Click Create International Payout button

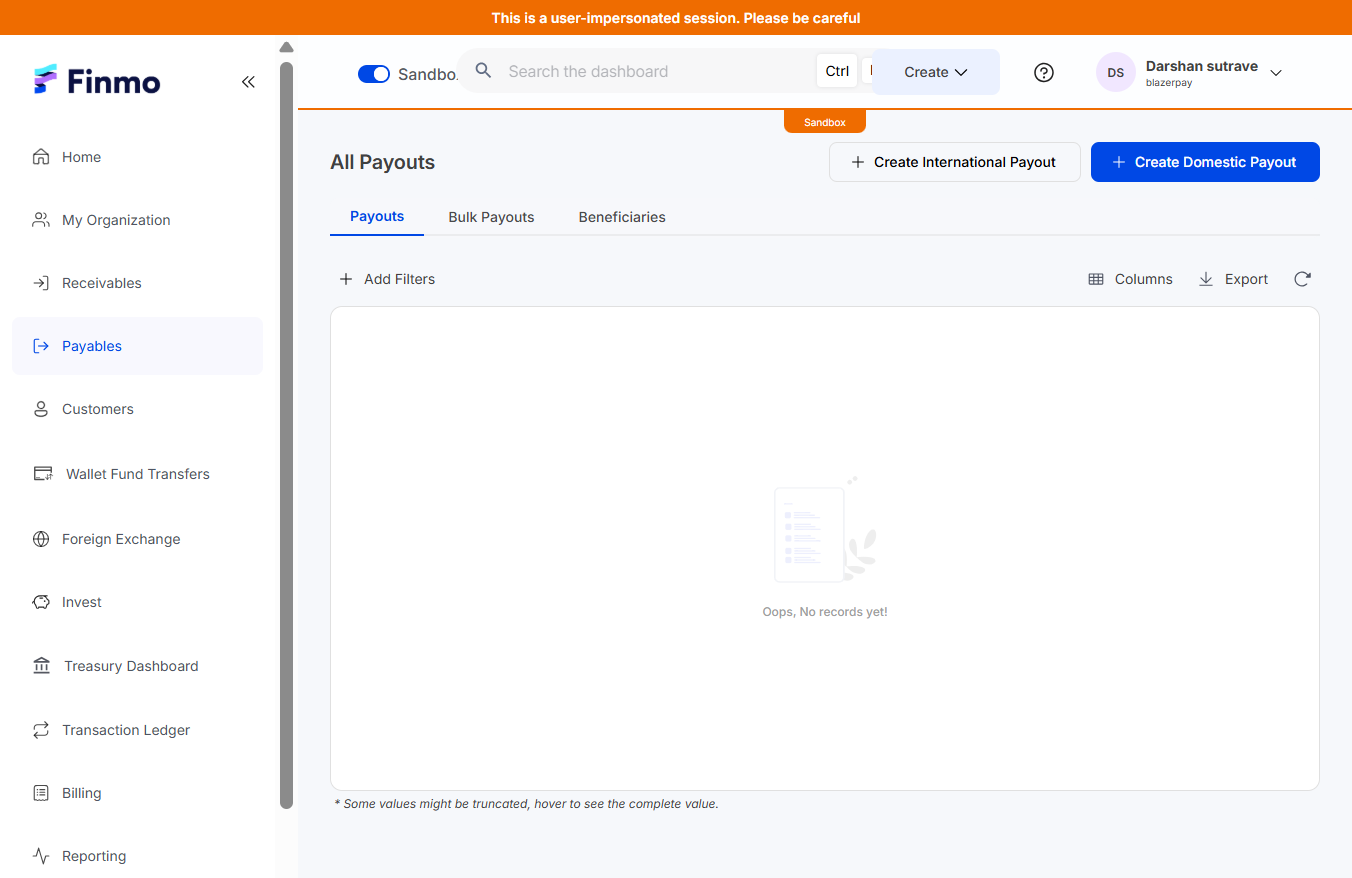click(x=955, y=162)
